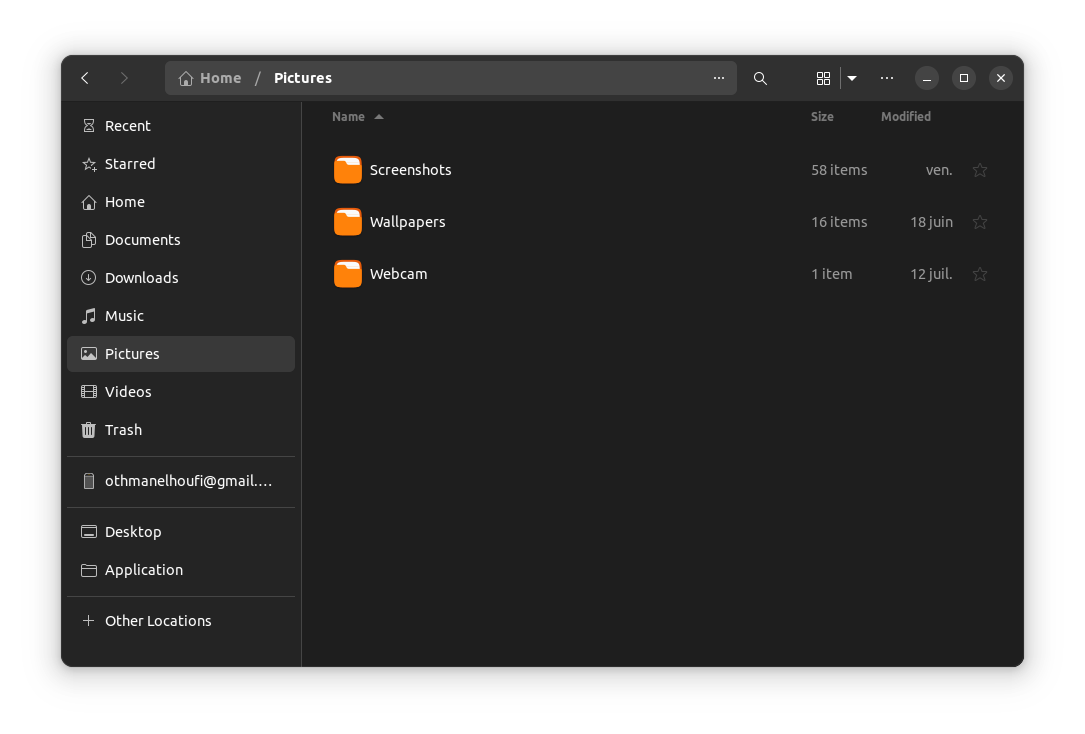
Task: Open Other Locations in the sidebar
Action: pos(158,620)
